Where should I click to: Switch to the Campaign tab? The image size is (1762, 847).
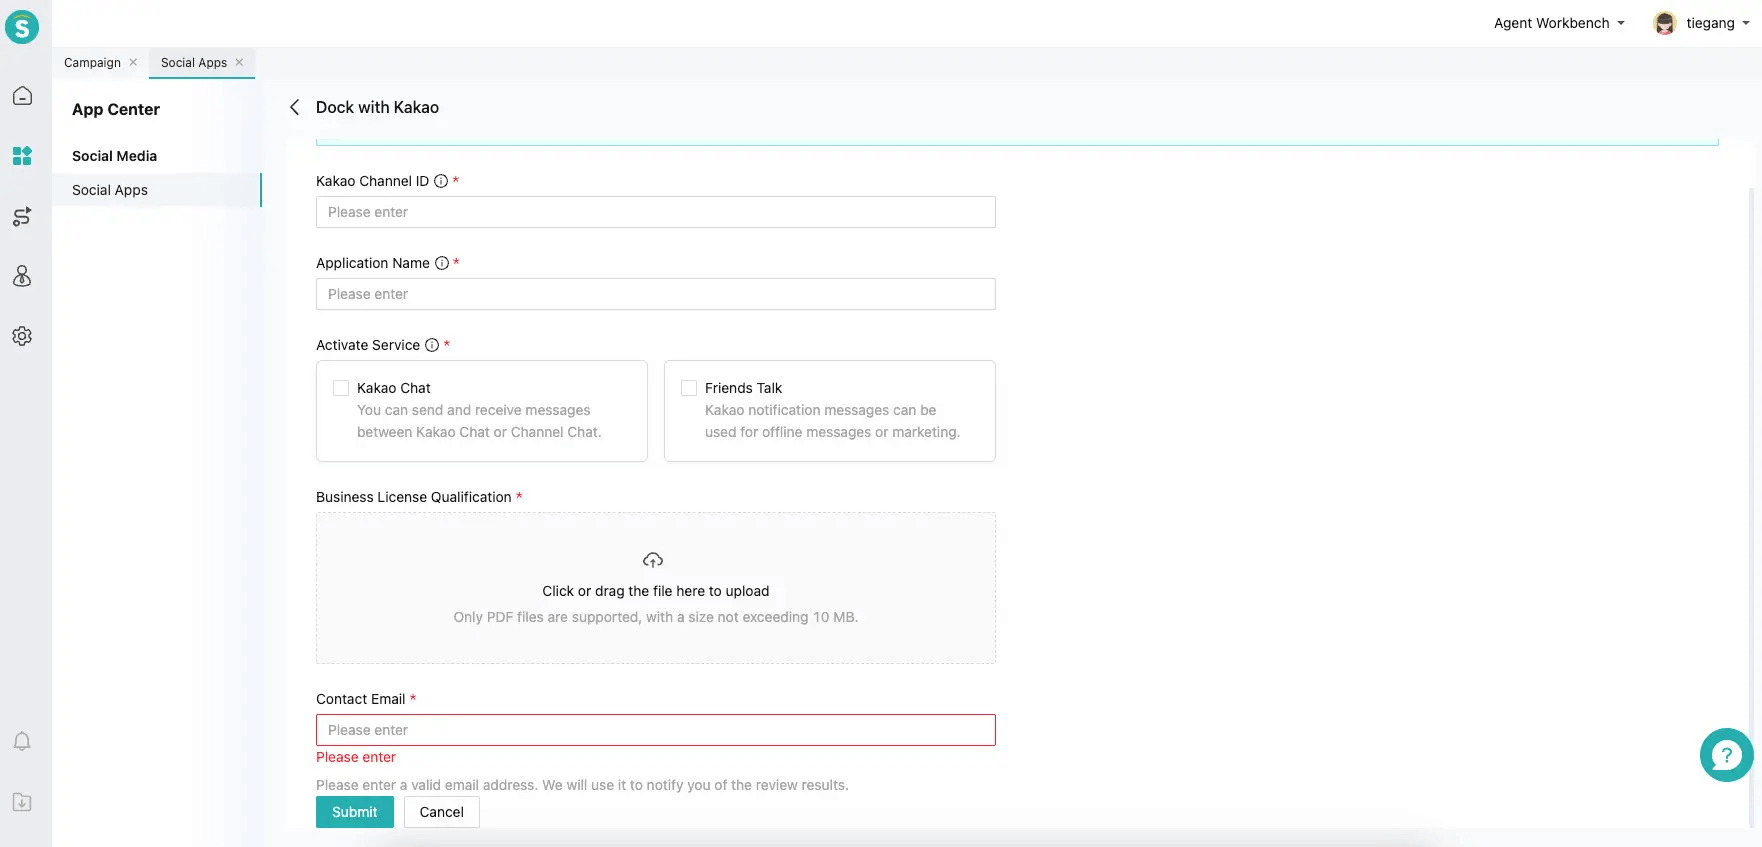click(x=92, y=62)
